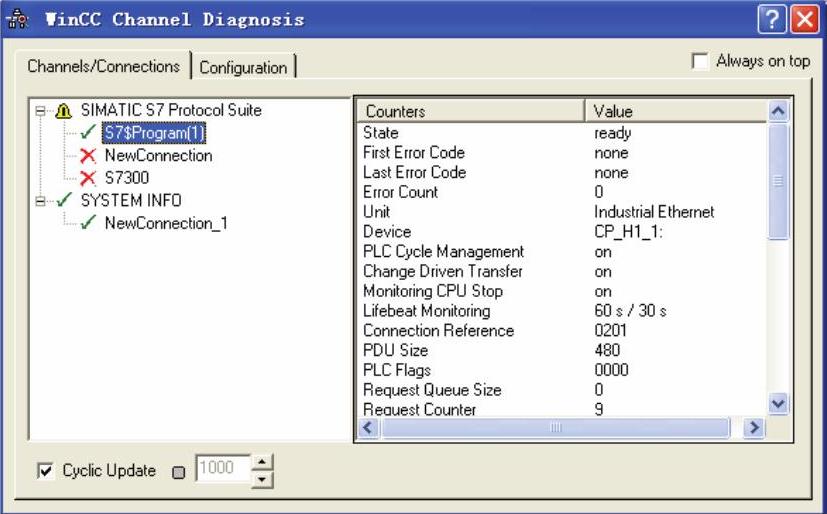This screenshot has height=514, width=827.
Task: Click the Value column header
Action: 677,111
